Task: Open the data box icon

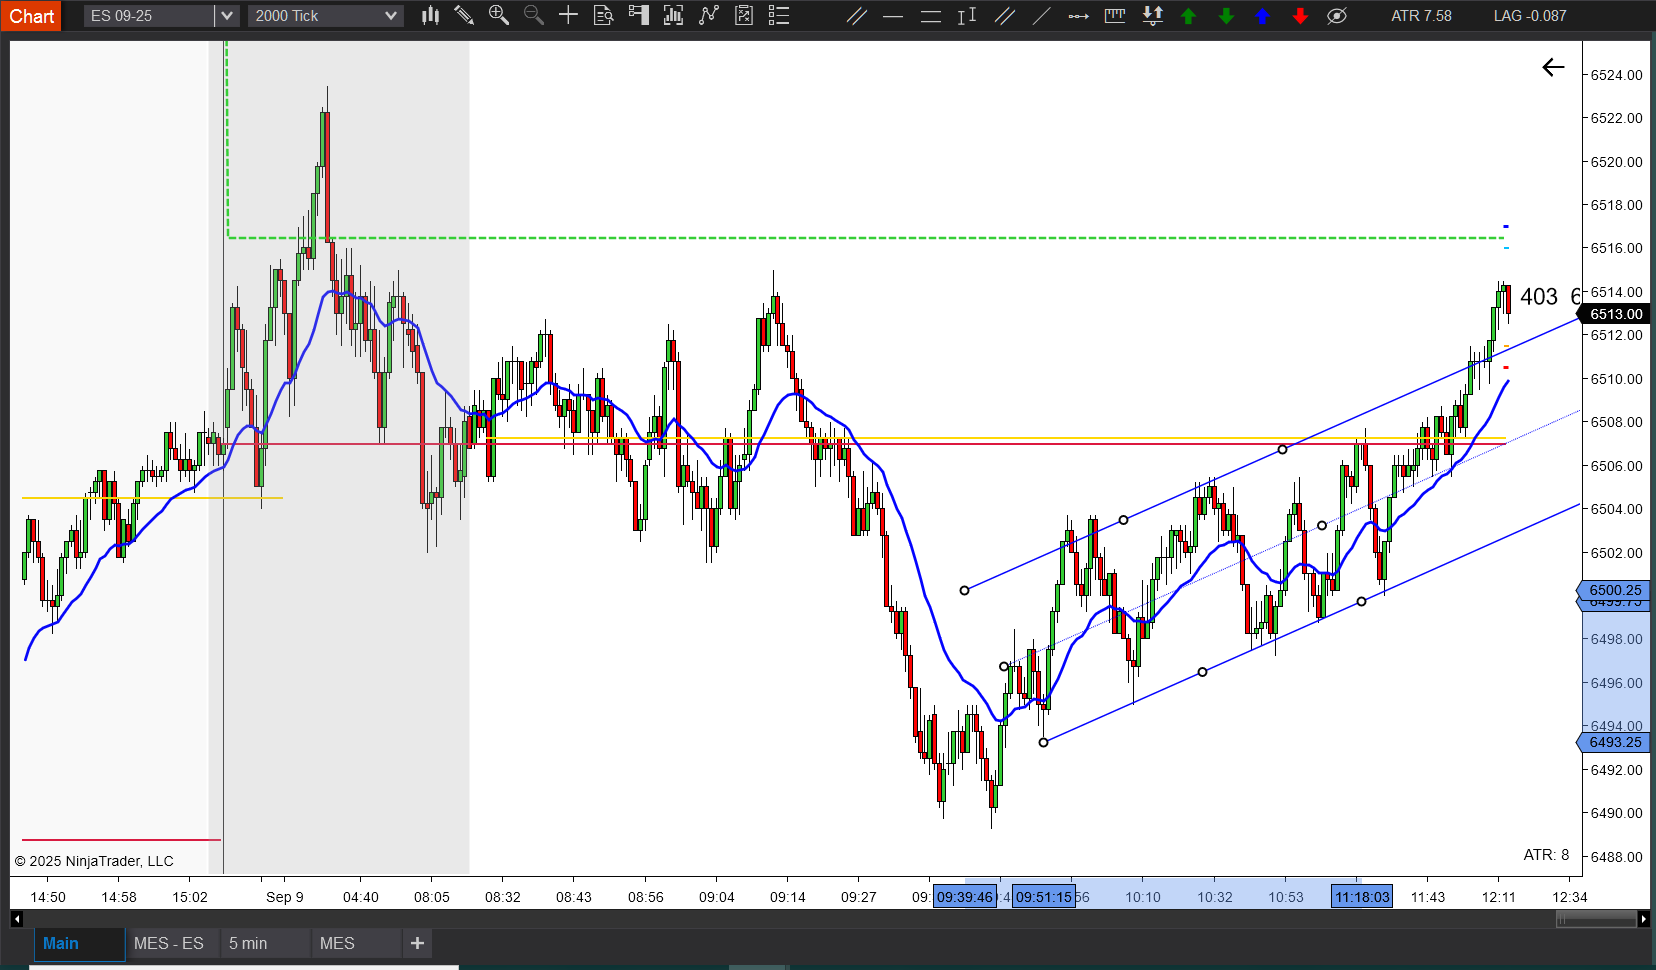Action: coord(603,15)
